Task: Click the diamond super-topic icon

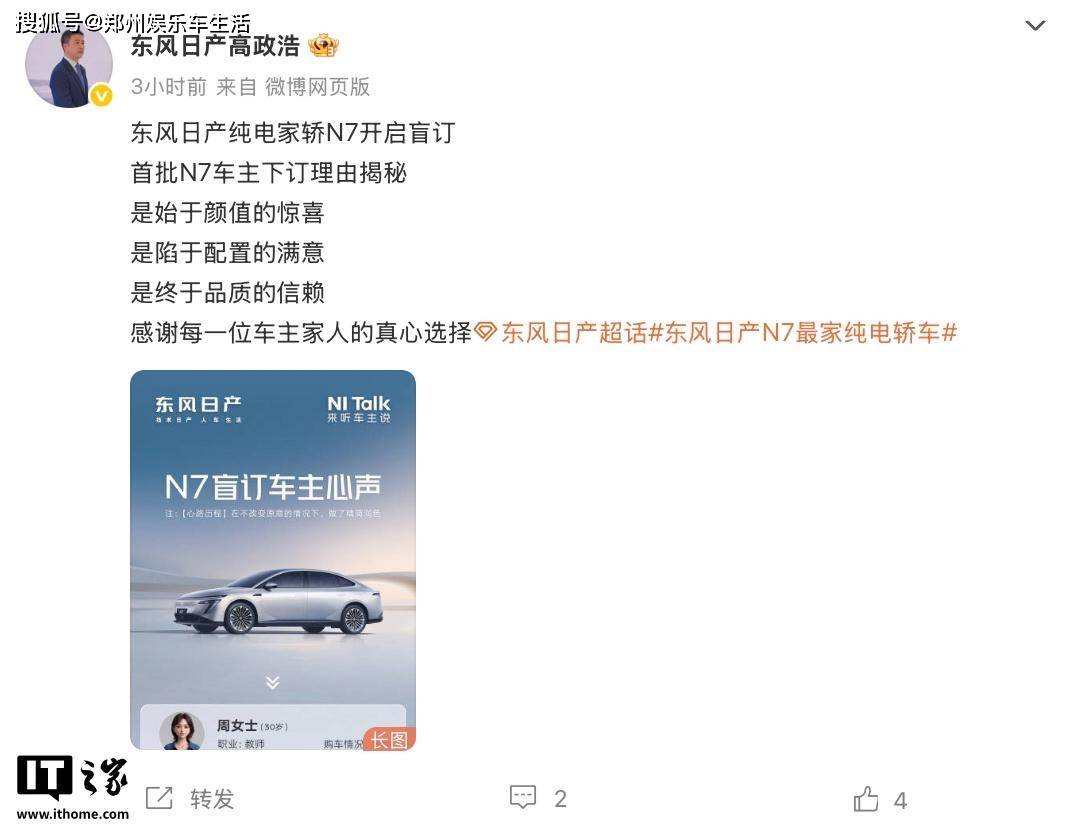Action: click(x=485, y=332)
